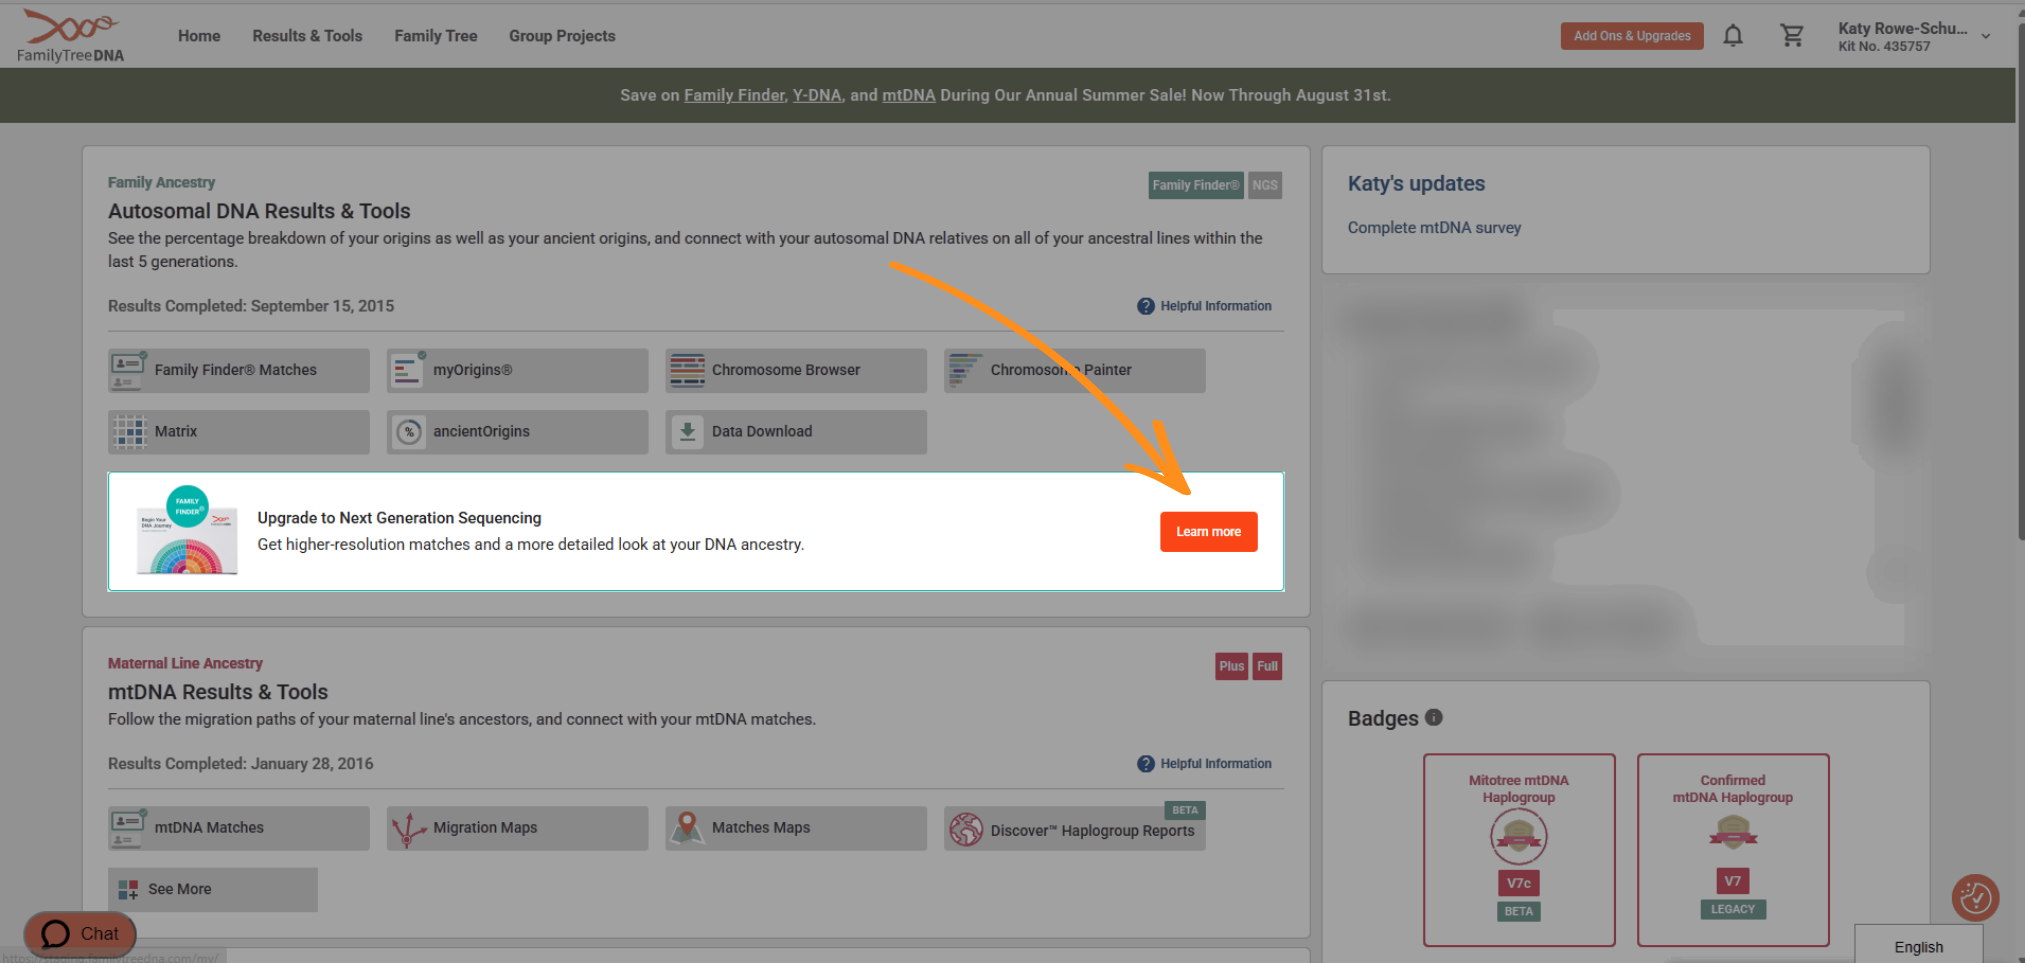Follow the Y-DNA link in sale banner
This screenshot has height=963, width=2025.
pos(817,95)
